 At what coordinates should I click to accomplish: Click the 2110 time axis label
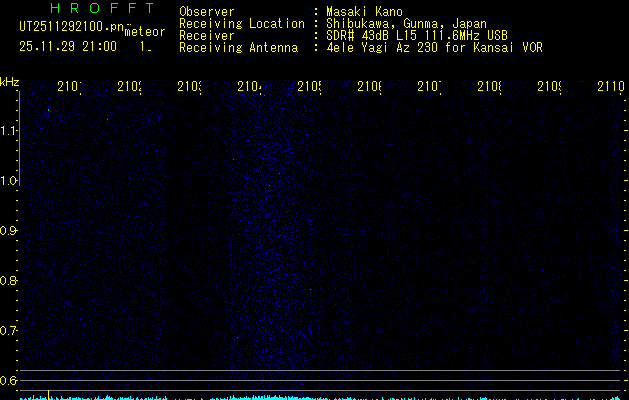coord(611,86)
